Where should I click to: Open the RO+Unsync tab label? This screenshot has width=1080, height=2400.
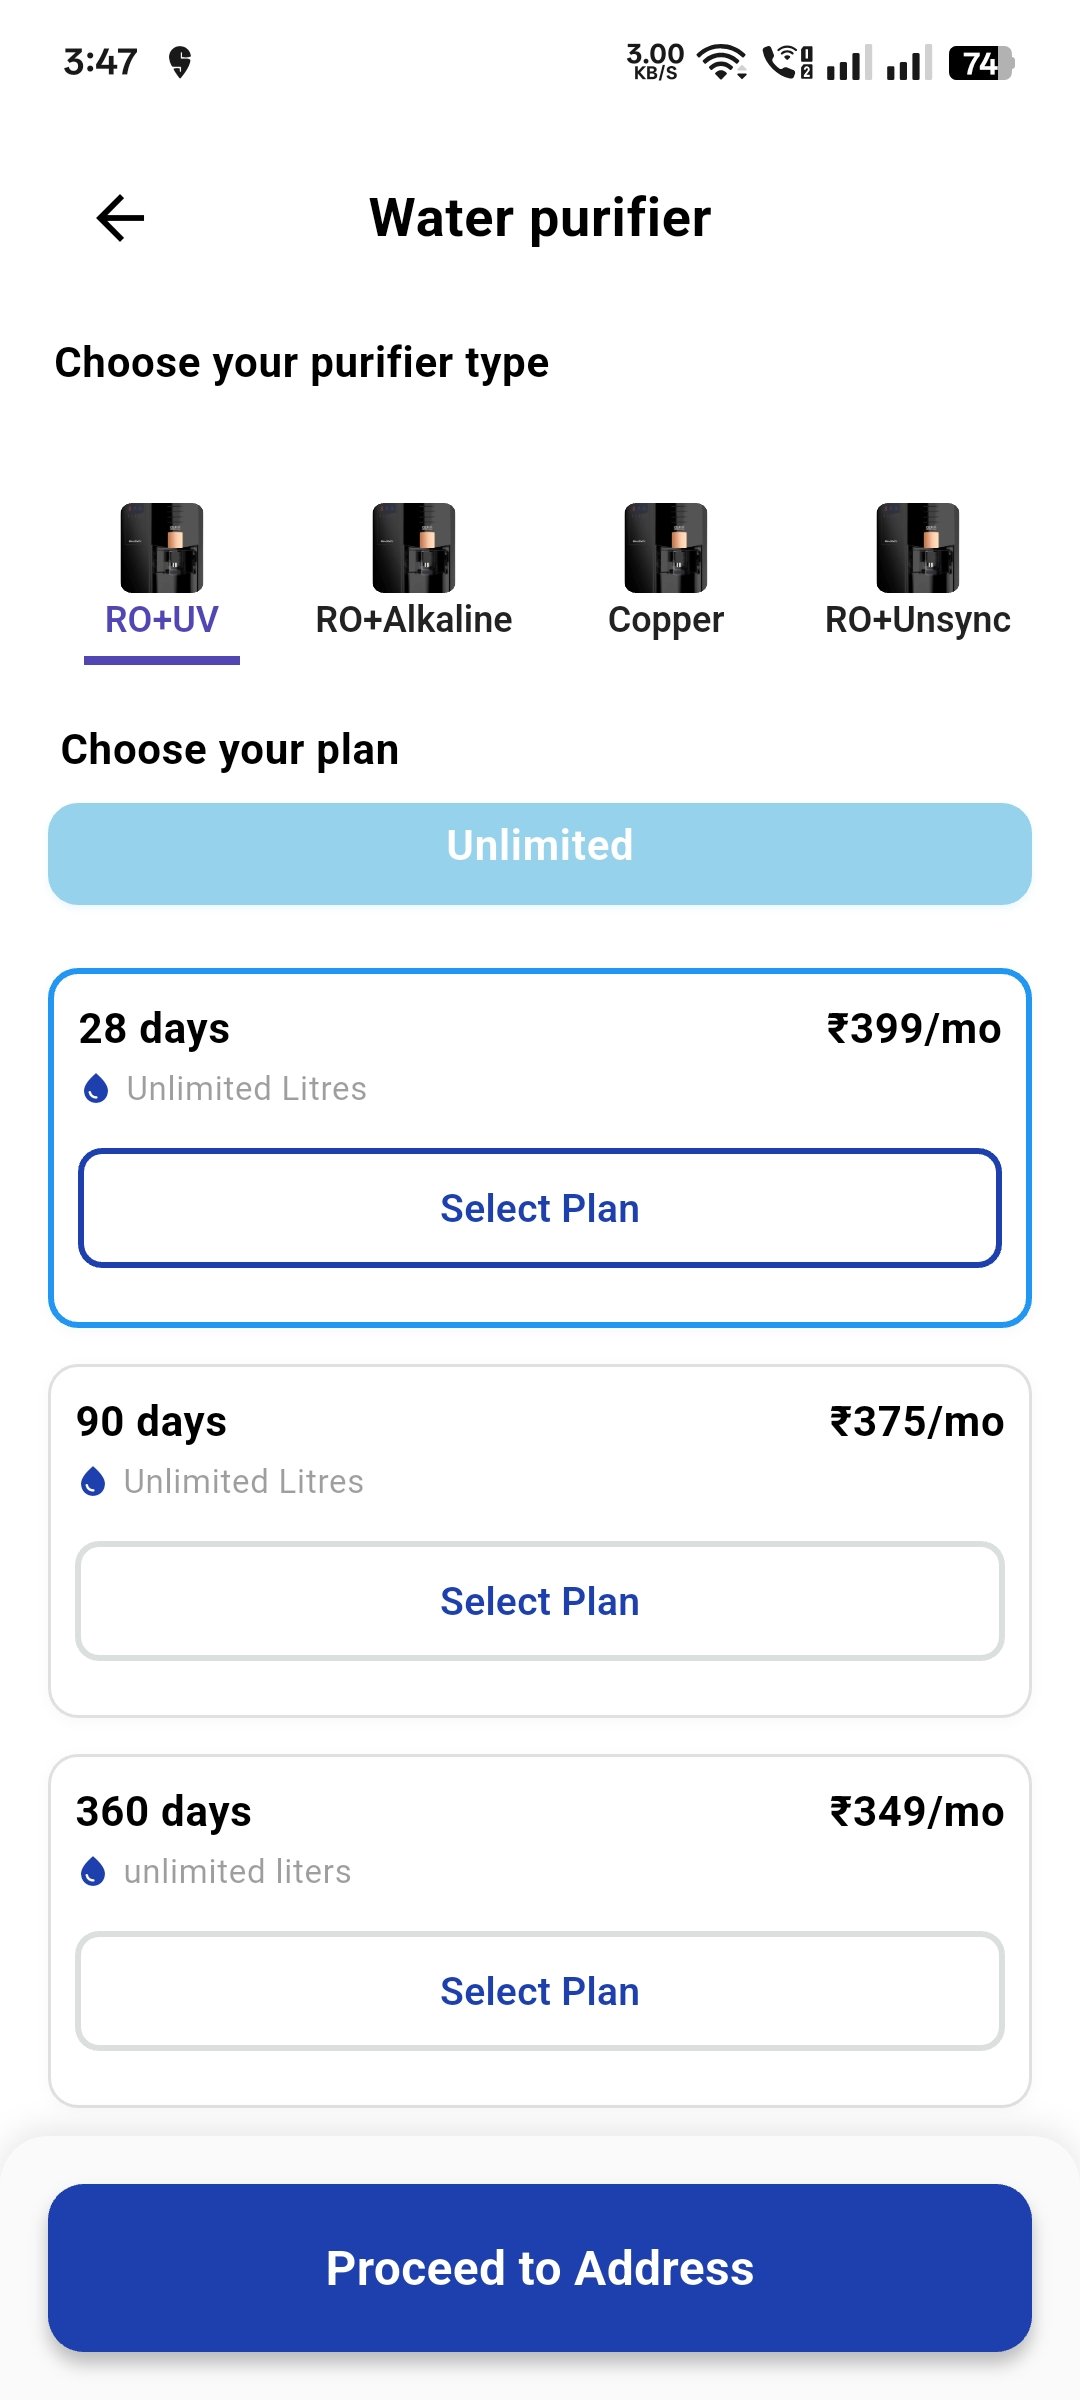pyautogui.click(x=918, y=620)
